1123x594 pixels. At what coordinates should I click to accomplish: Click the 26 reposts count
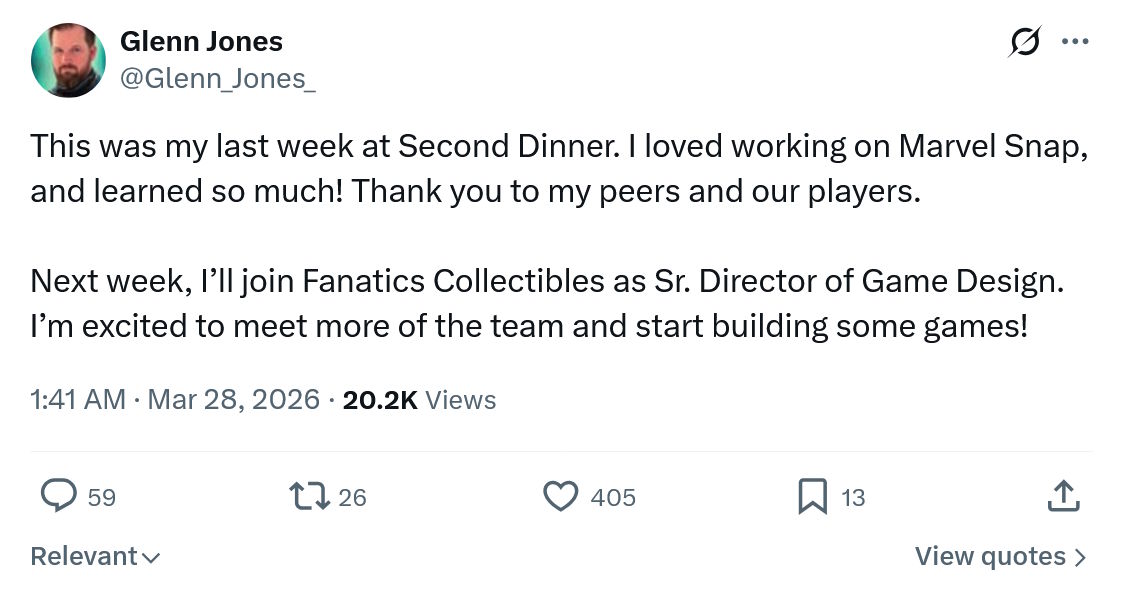click(x=352, y=497)
